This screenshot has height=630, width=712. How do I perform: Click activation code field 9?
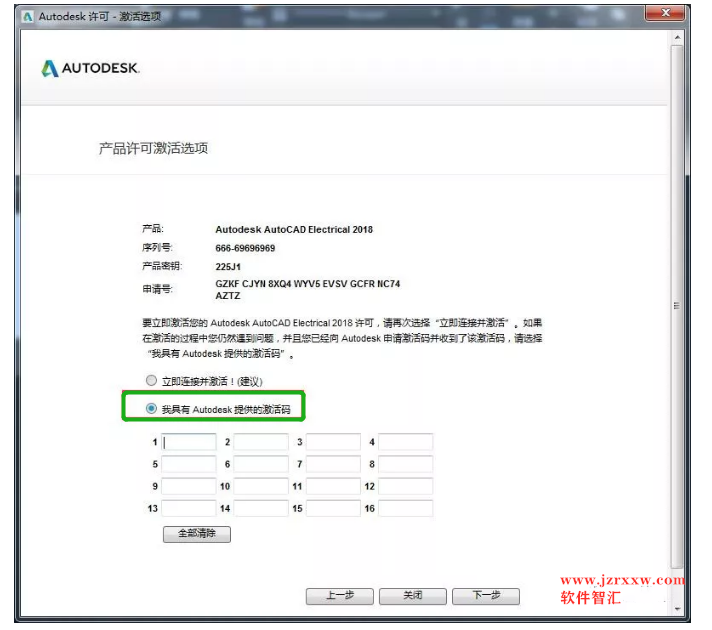tap(189, 486)
